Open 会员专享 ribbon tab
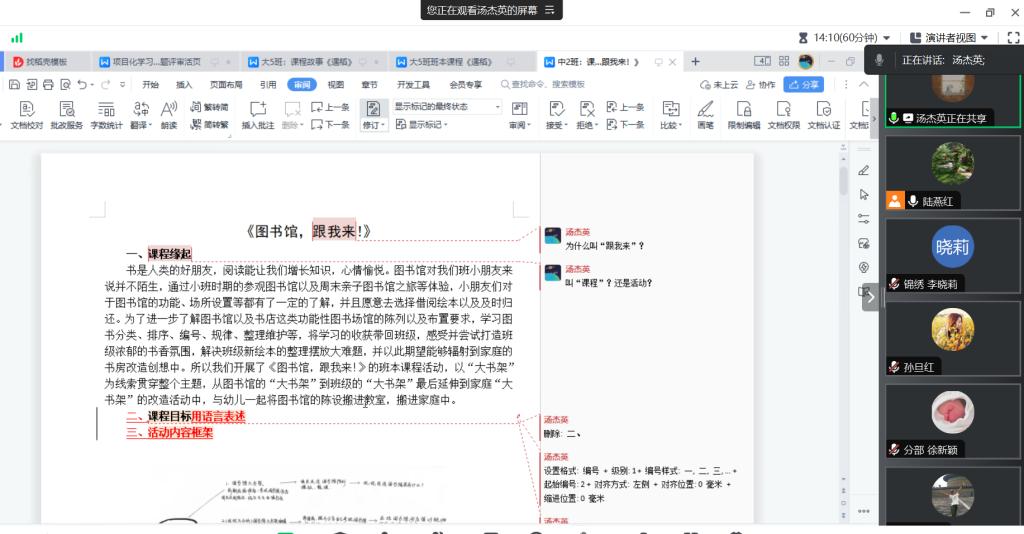Image resolution: width=1024 pixels, height=534 pixels. (466, 84)
